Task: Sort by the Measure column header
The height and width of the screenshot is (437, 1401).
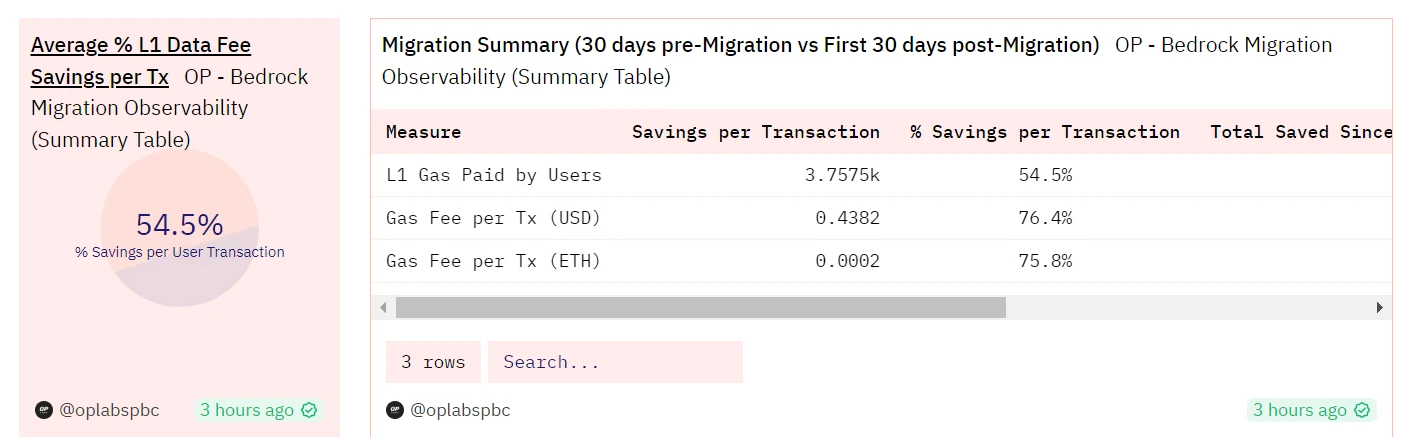Action: point(423,132)
